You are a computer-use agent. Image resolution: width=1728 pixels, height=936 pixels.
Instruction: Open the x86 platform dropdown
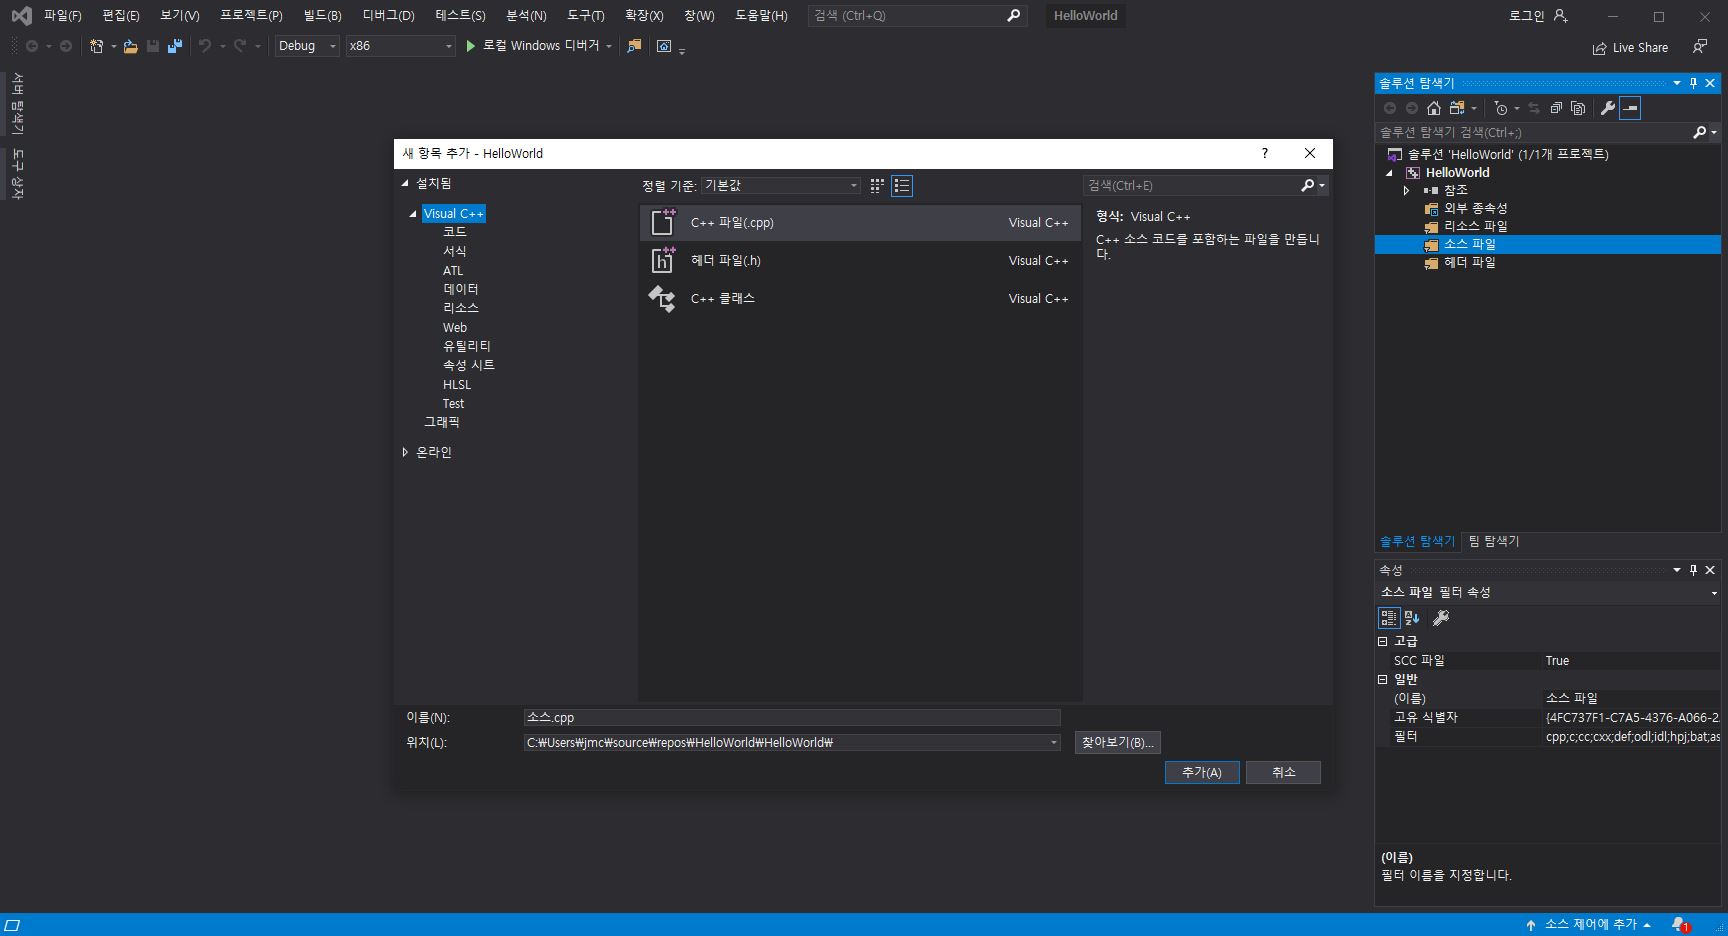[x=400, y=46]
